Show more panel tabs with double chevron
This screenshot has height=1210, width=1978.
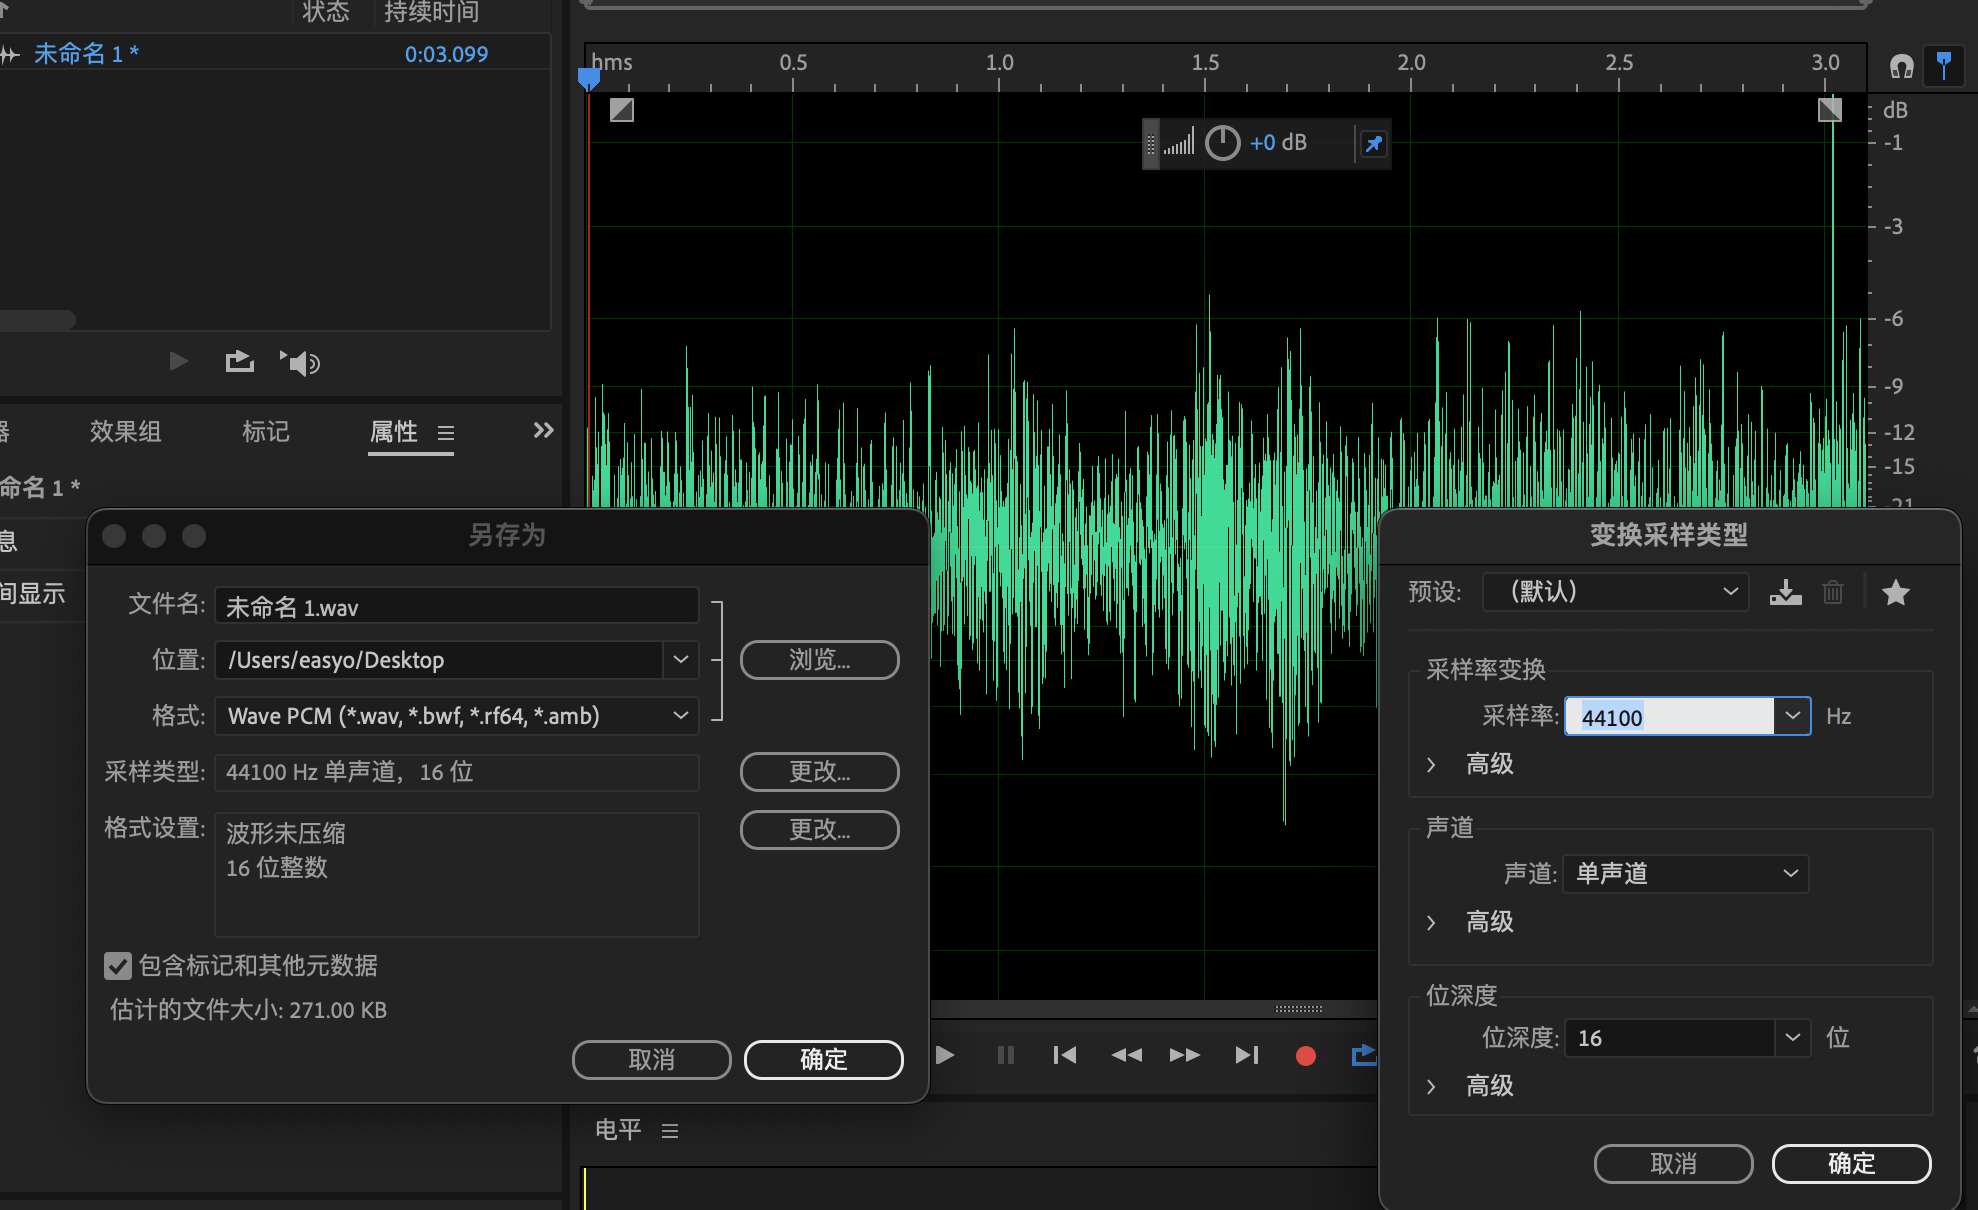click(543, 431)
